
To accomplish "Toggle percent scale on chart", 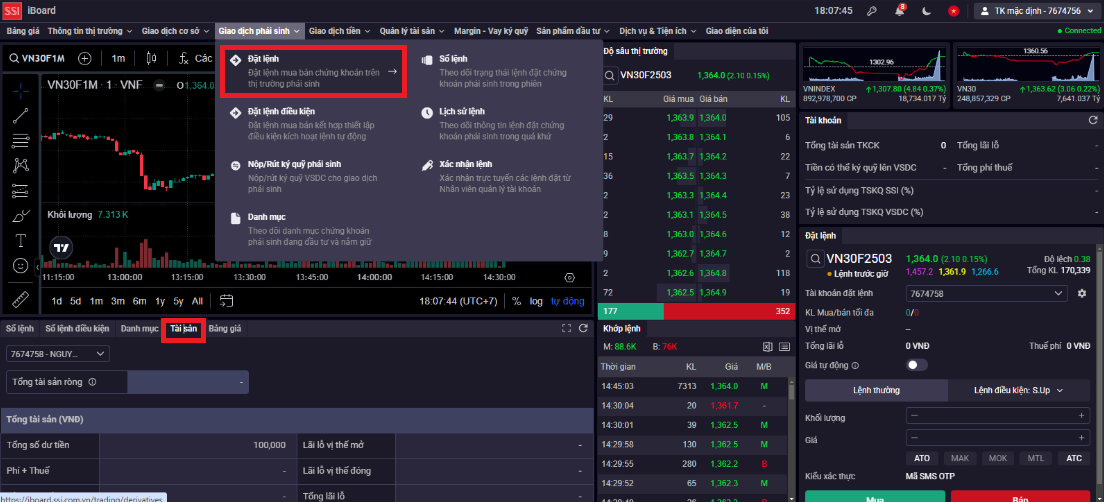I will click(517, 301).
